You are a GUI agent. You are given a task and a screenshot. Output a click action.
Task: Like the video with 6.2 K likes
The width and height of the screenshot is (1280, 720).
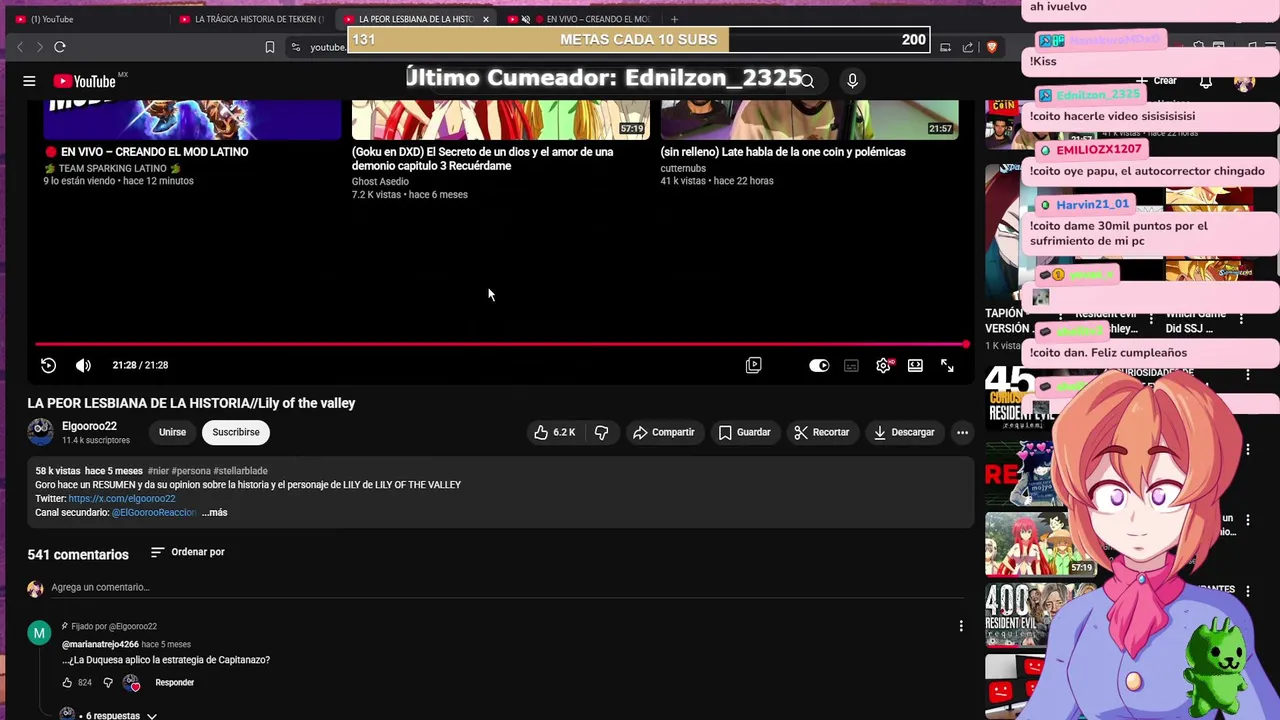(554, 432)
